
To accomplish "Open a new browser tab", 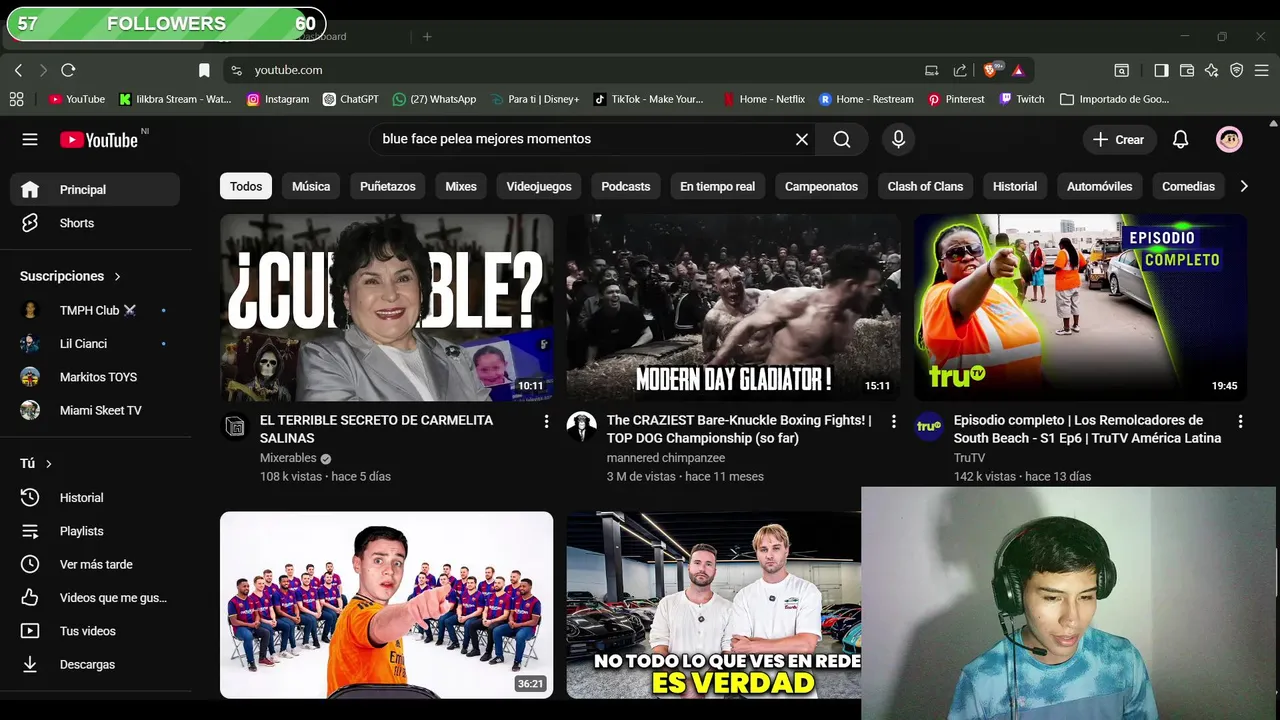I will click(427, 36).
